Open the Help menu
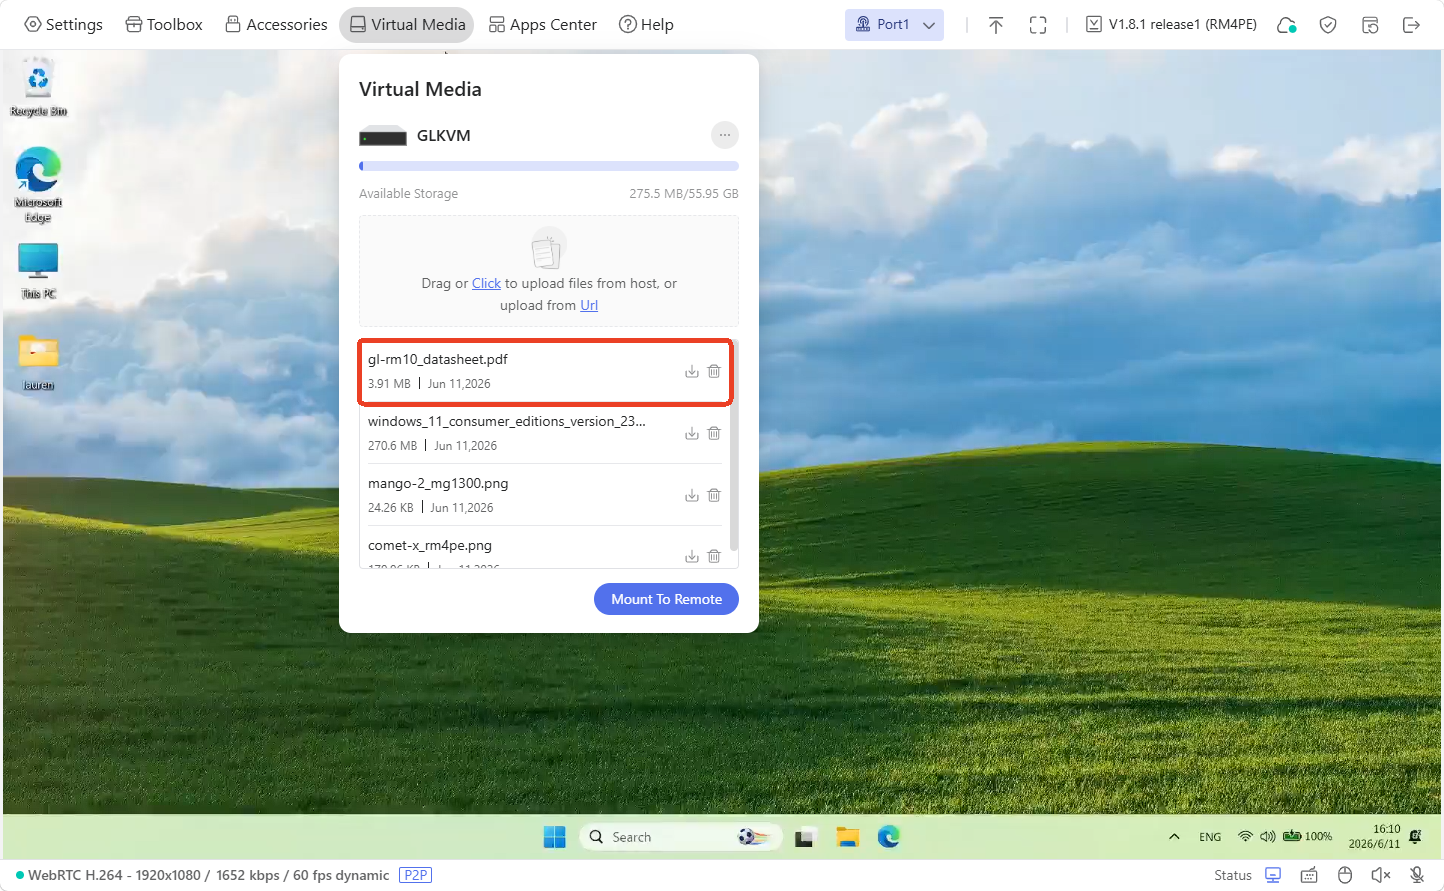This screenshot has width=1444, height=891. pyautogui.click(x=646, y=24)
